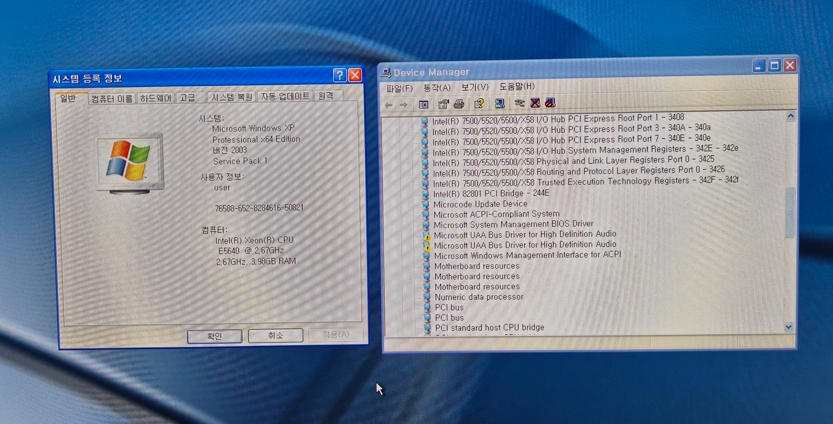Click the 'Microsoft Windows XP' text
Screen dimensions: 833x424
(x=253, y=129)
